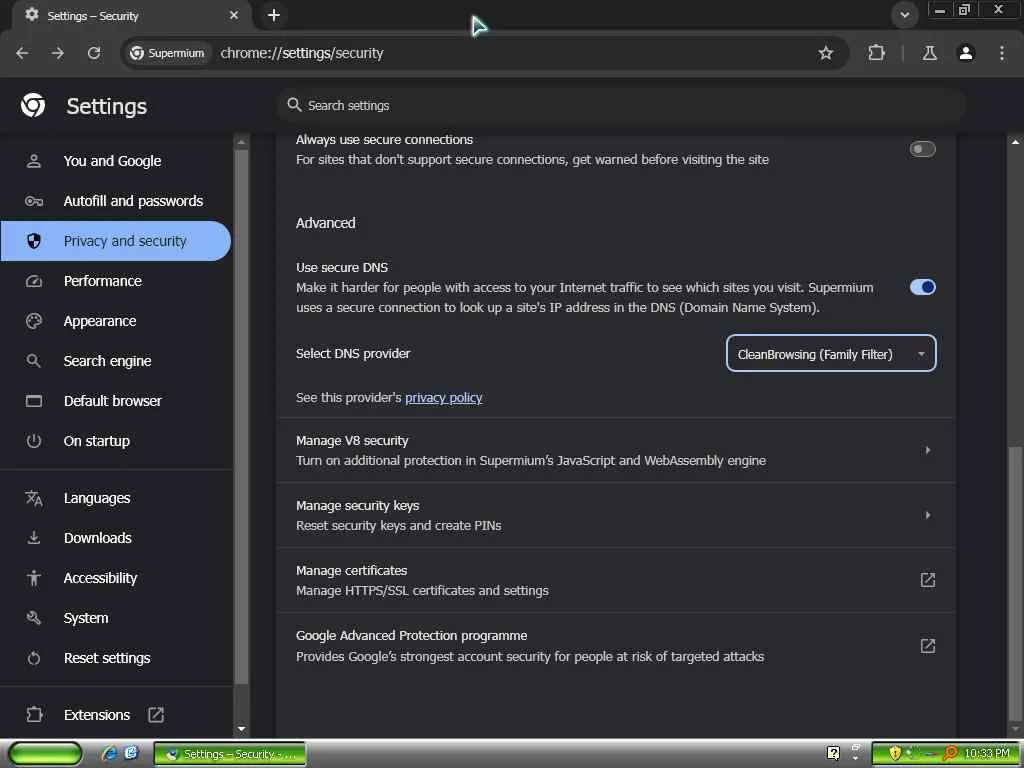Viewport: 1024px width, 768px height.
Task: Select Privacy and security in sidebar
Action: tap(116, 241)
